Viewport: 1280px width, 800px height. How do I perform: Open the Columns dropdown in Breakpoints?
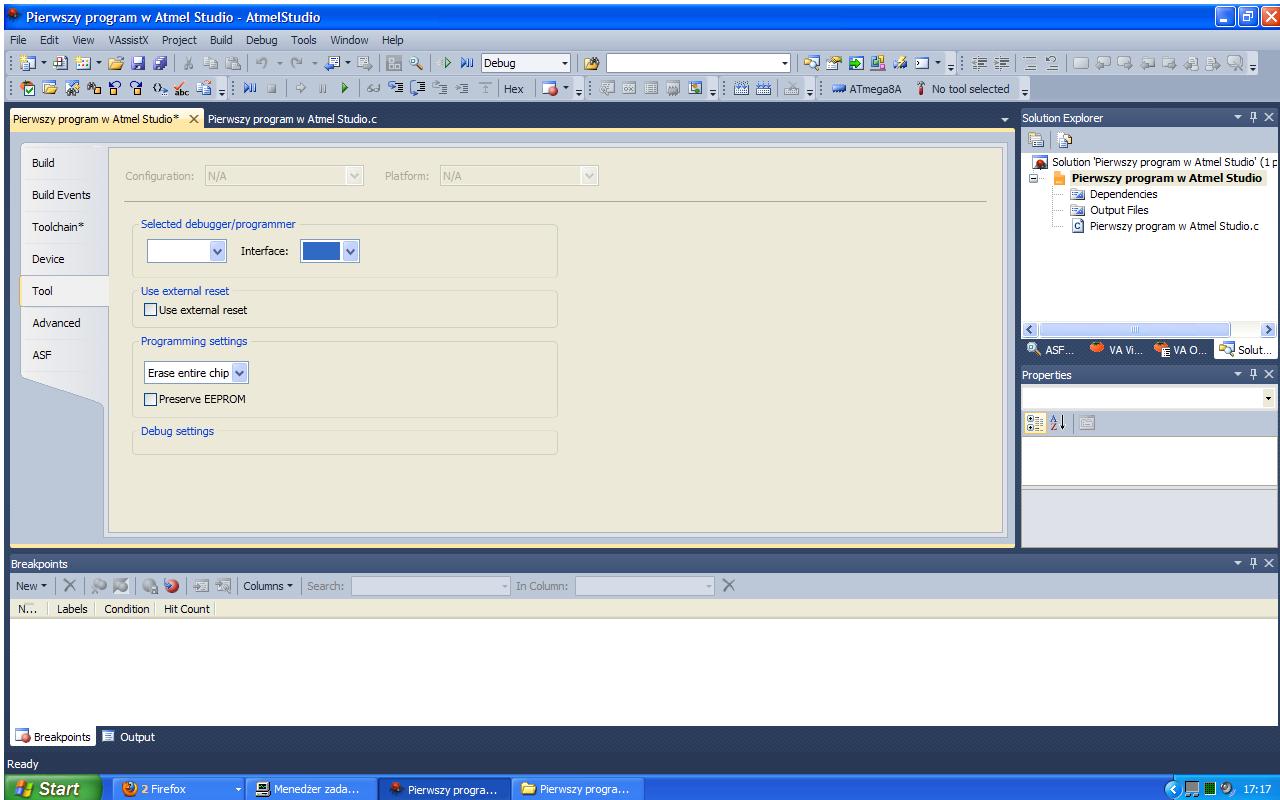[x=268, y=586]
